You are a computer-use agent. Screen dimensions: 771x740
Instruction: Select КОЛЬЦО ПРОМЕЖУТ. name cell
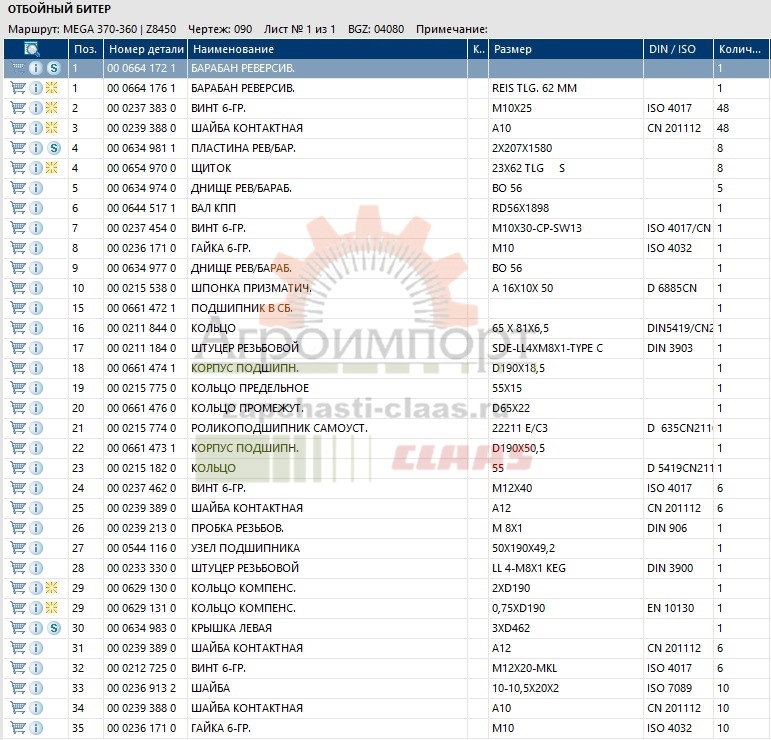(x=247, y=408)
